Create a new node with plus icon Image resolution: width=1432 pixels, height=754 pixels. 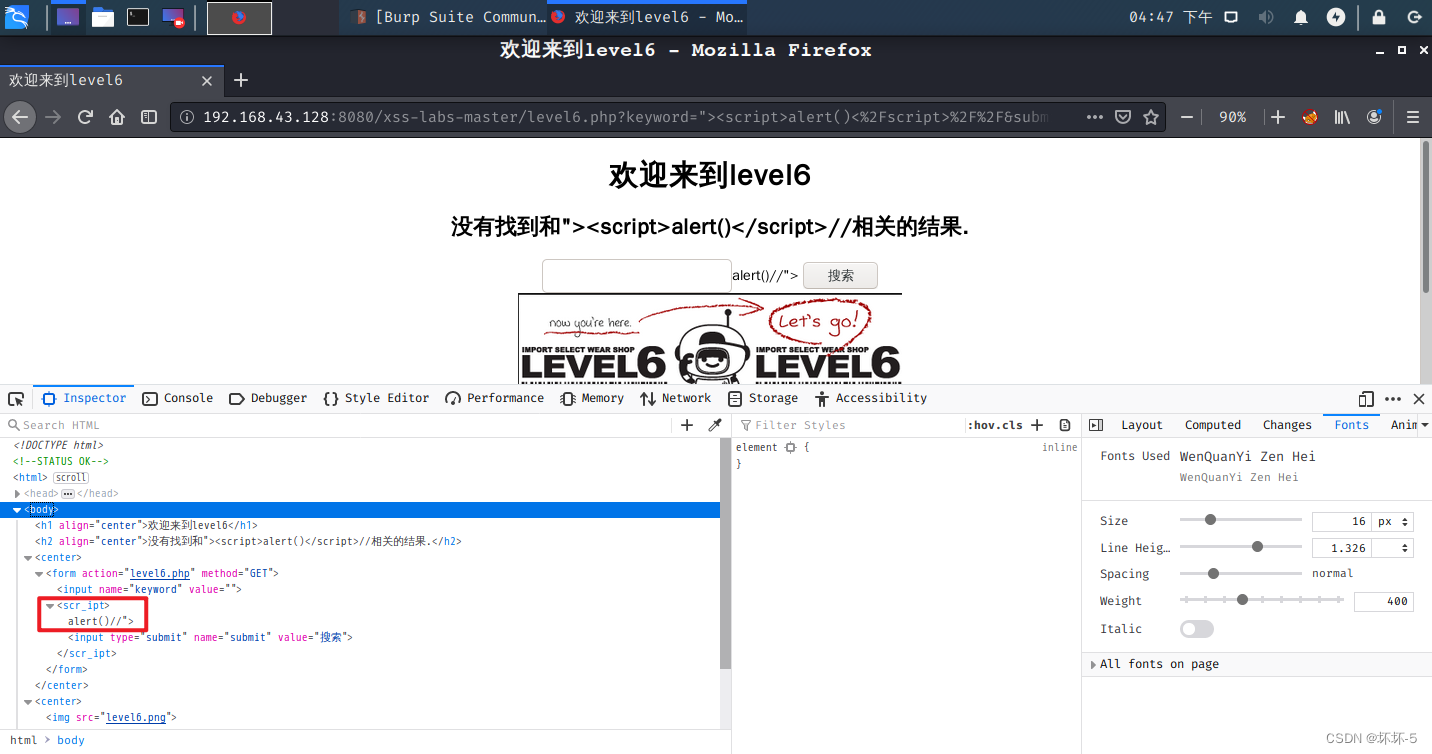click(687, 425)
